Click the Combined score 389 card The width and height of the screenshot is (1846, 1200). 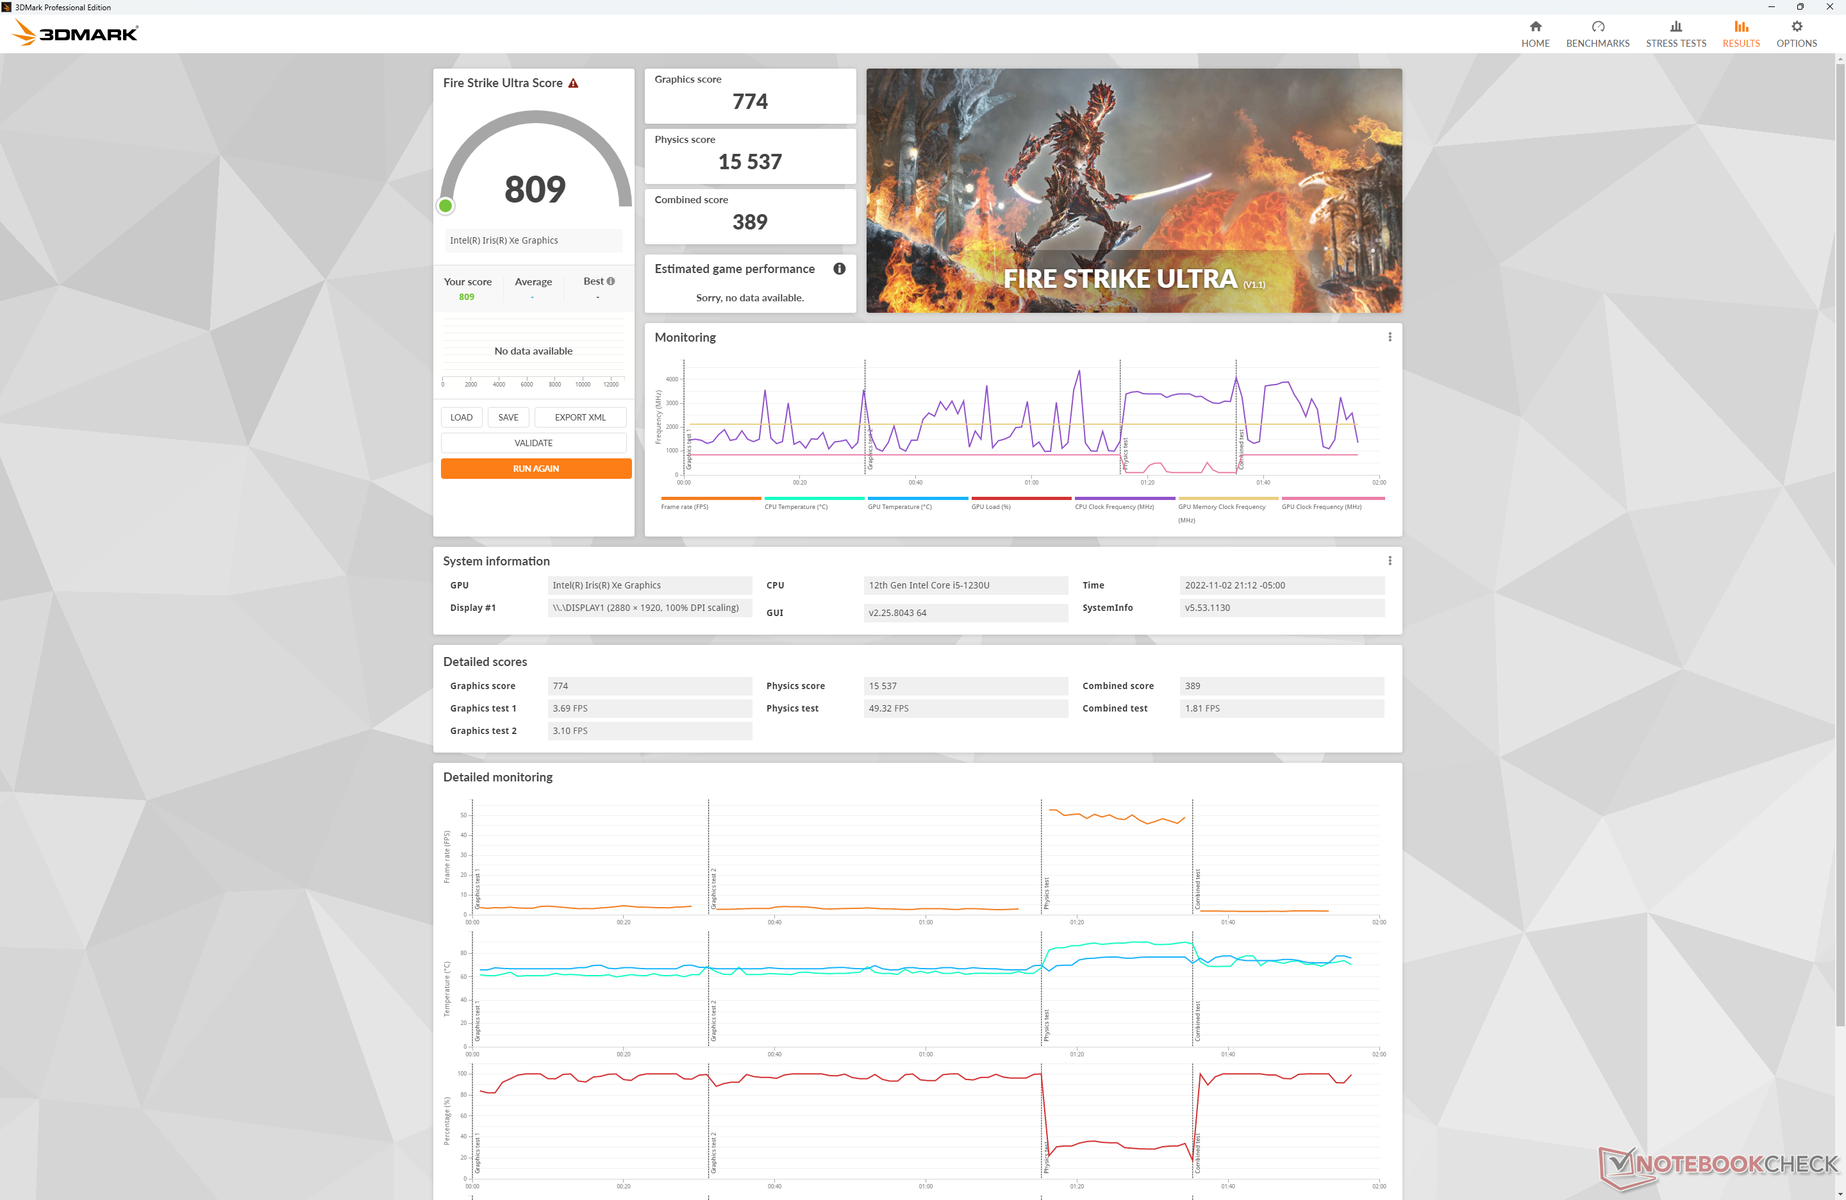coord(750,216)
